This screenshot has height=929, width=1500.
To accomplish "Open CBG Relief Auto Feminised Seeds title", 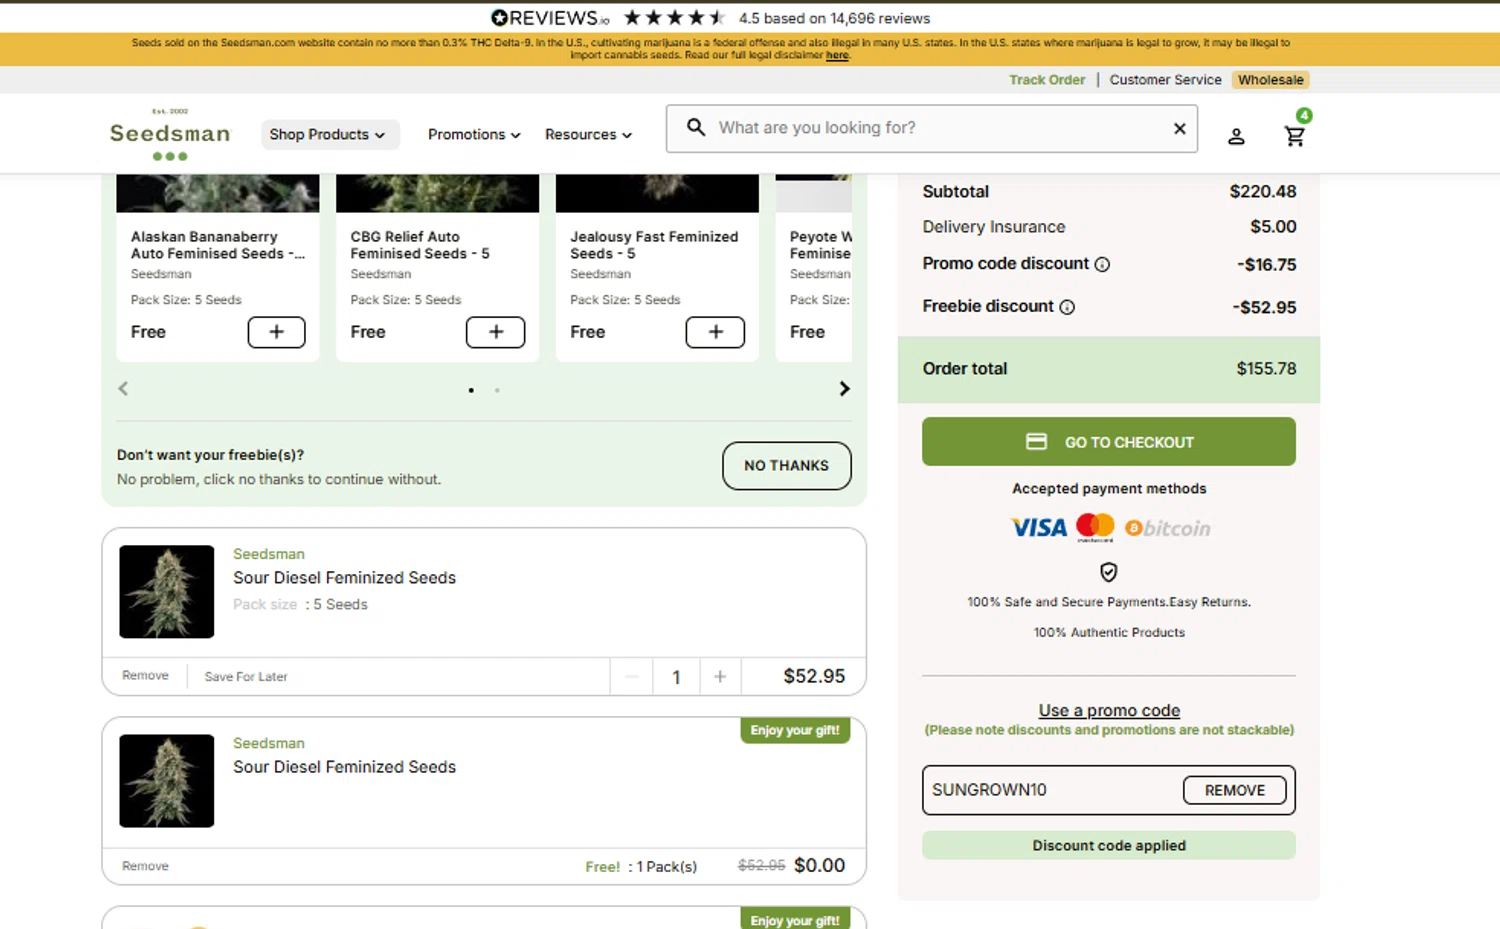I will tap(420, 245).
